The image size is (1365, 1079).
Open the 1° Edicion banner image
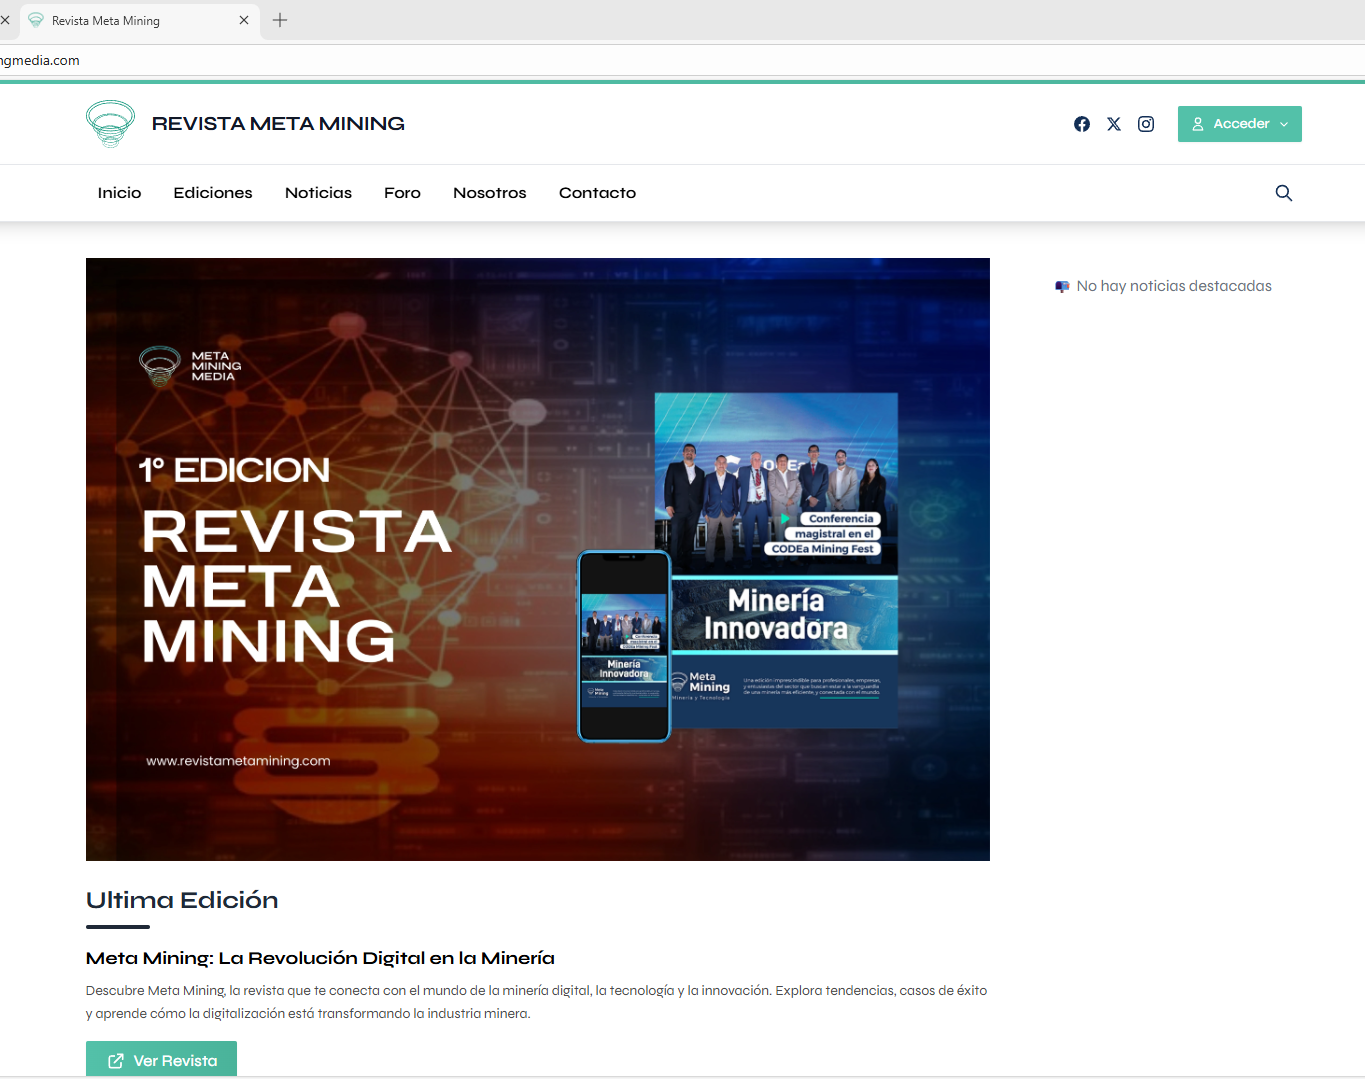click(538, 559)
